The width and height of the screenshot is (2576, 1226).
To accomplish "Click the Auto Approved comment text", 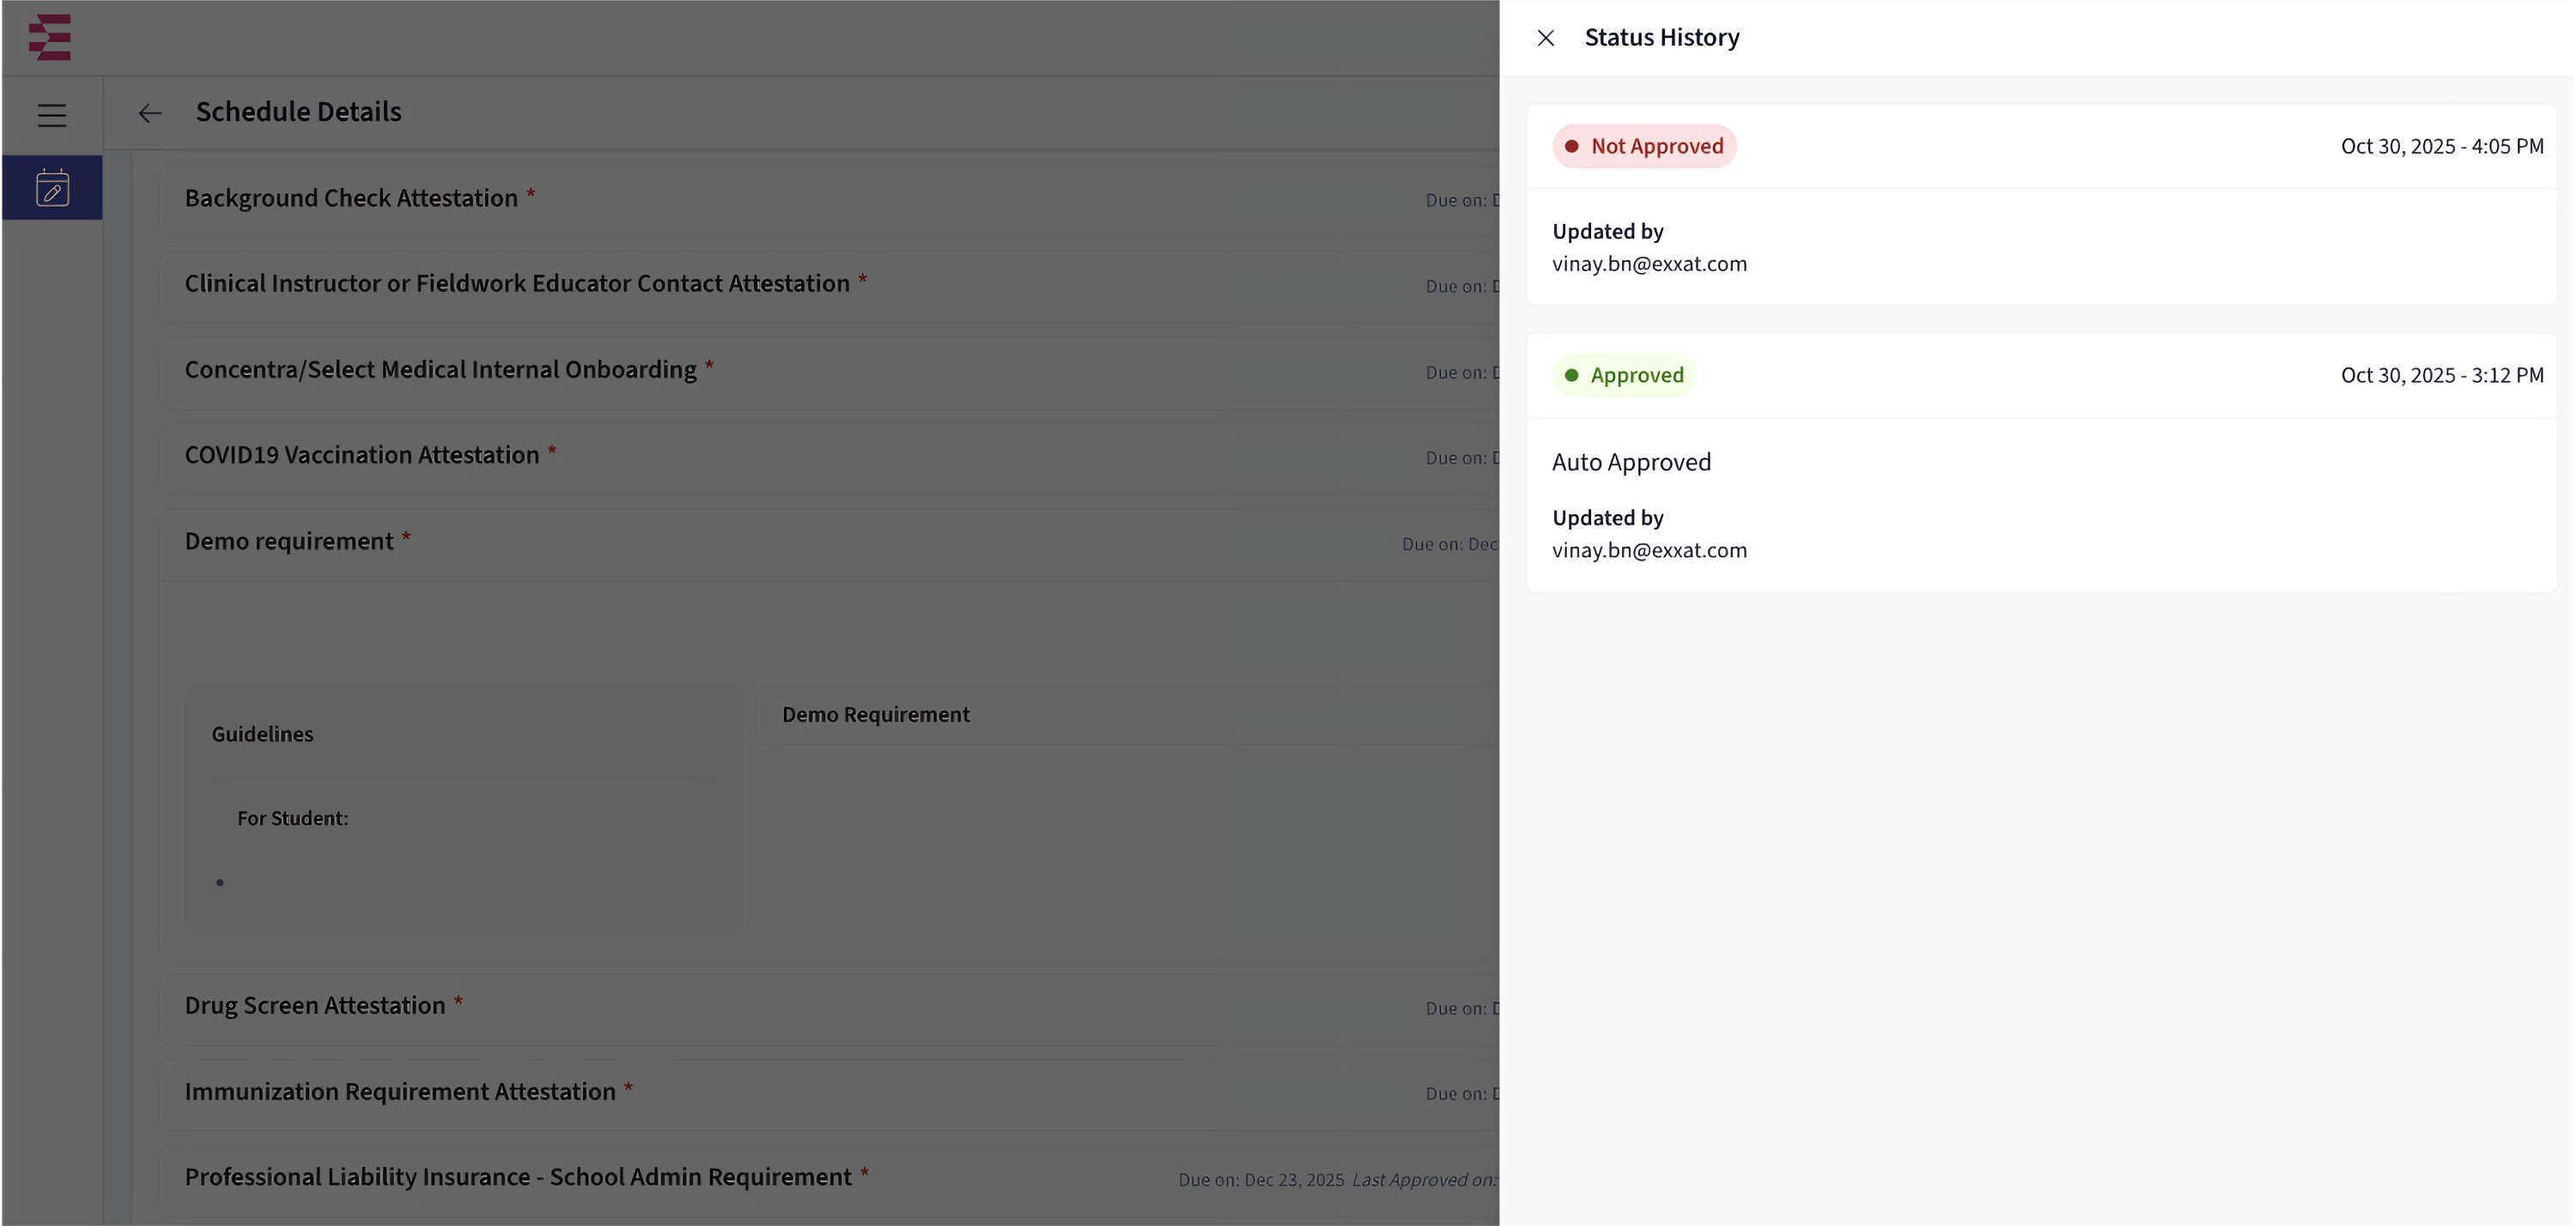I will pos(1631,463).
